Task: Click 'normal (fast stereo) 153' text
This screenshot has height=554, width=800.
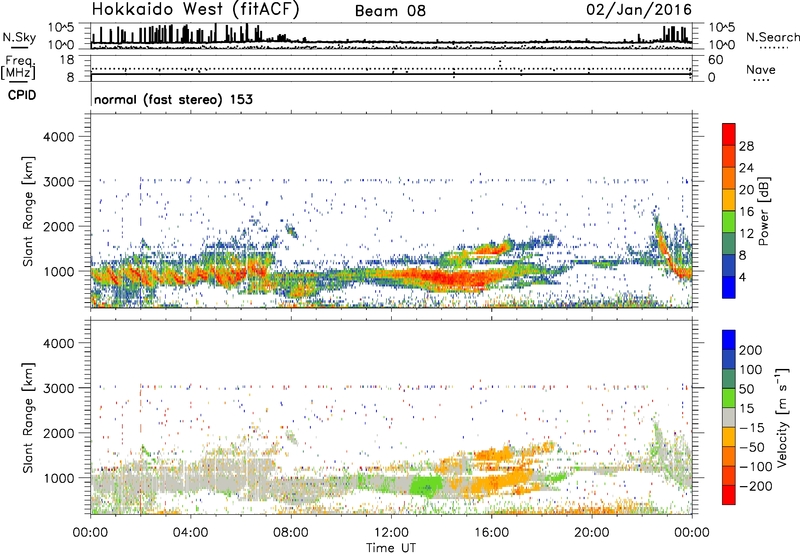Action: 173,99
